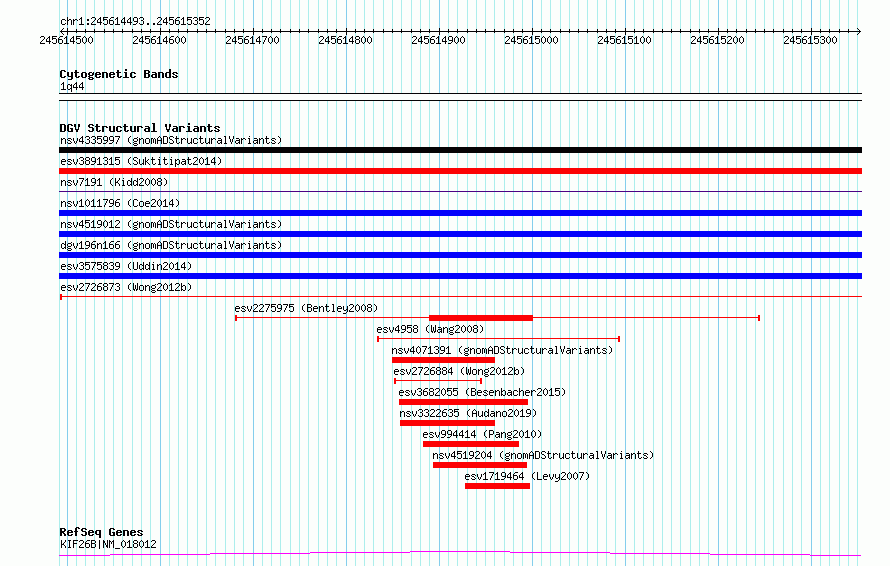This screenshot has height=566, width=890.
Task: Select the 1q44 cytogenetic band label
Action: [72, 86]
